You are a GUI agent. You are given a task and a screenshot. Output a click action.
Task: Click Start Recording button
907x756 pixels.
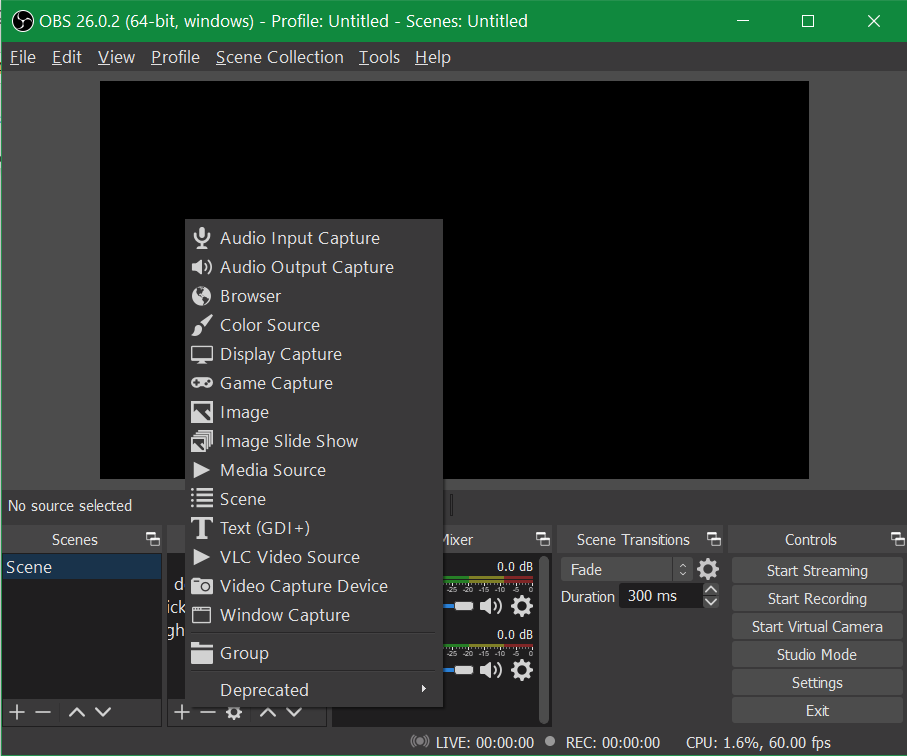click(x=817, y=599)
